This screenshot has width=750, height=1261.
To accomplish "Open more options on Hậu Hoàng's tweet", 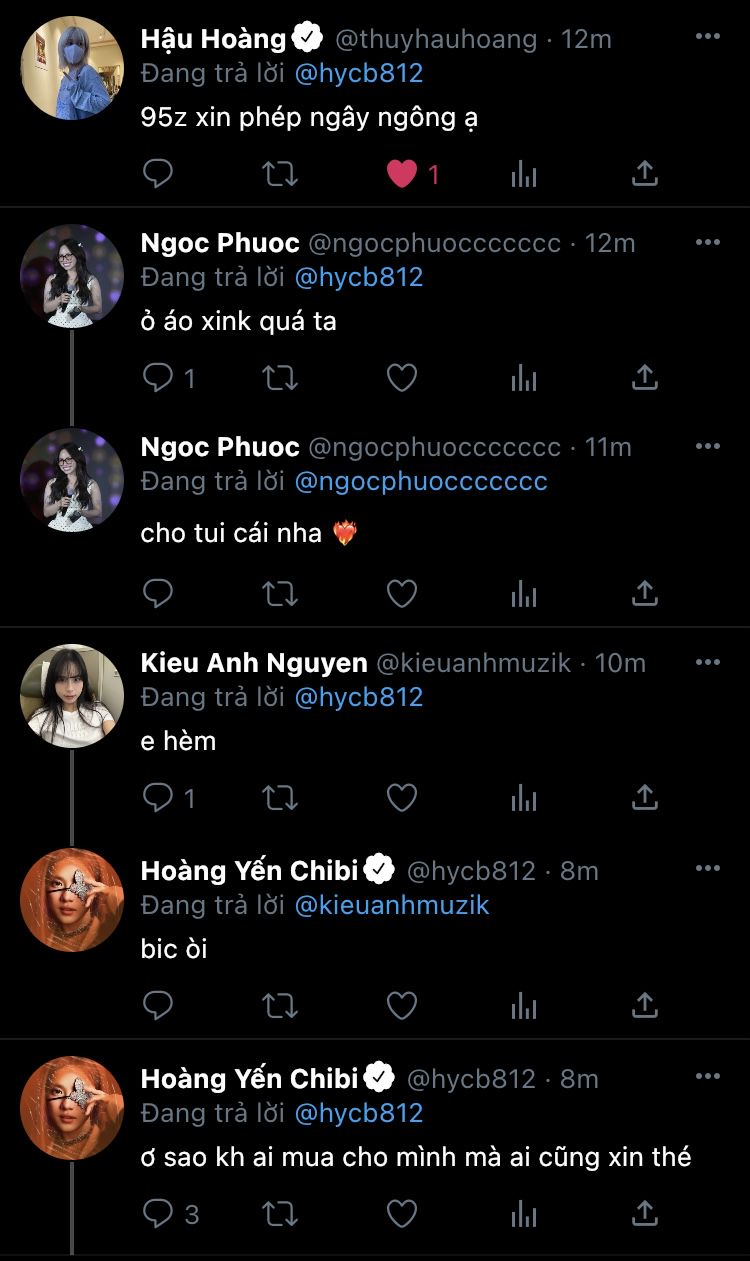I will [707, 37].
